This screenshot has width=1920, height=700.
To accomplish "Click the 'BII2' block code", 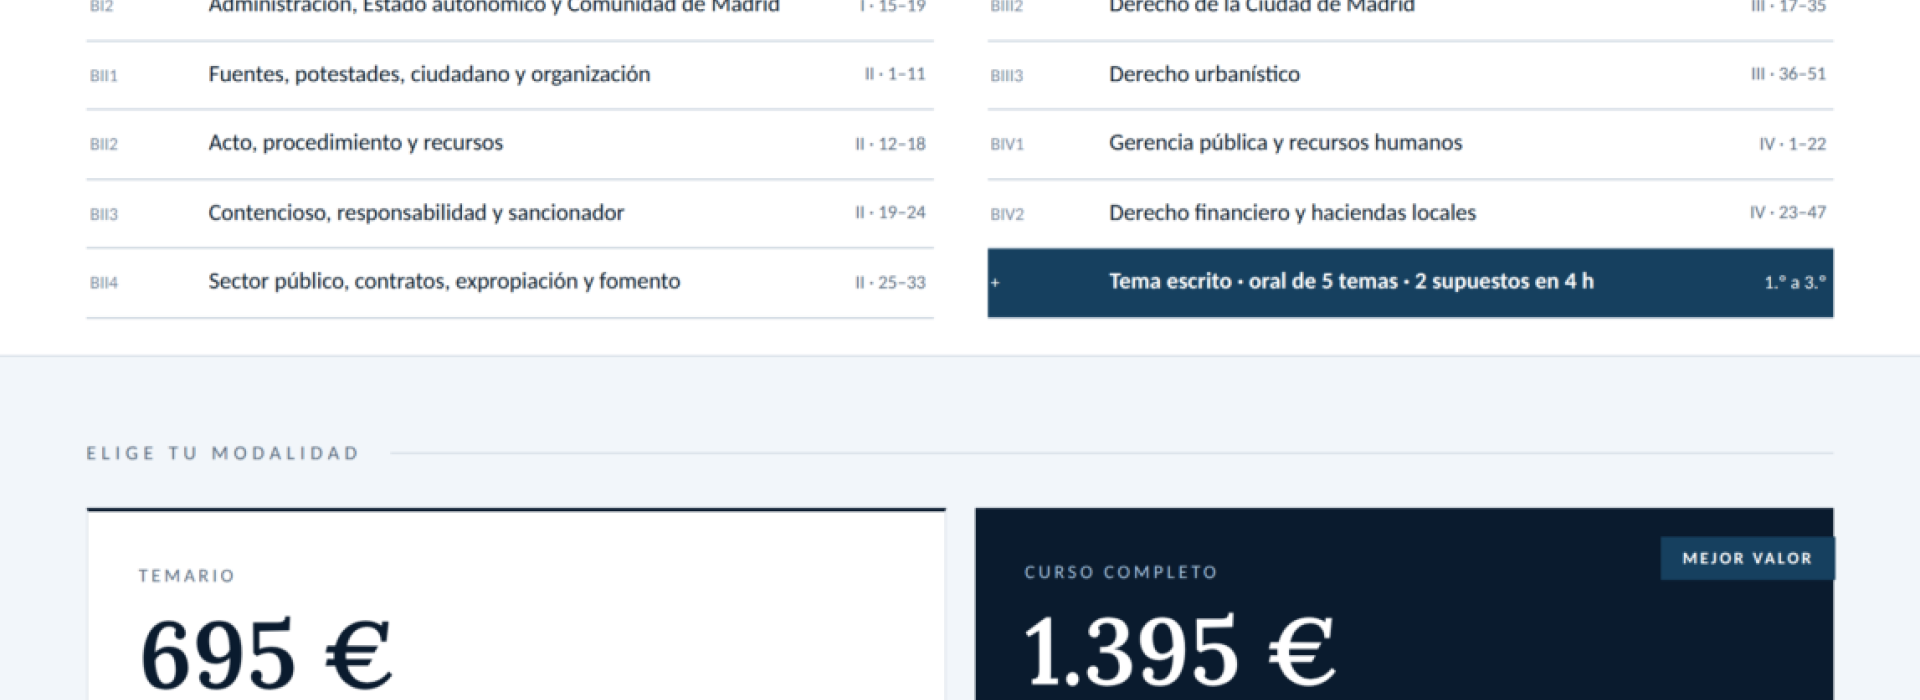I will click(104, 144).
